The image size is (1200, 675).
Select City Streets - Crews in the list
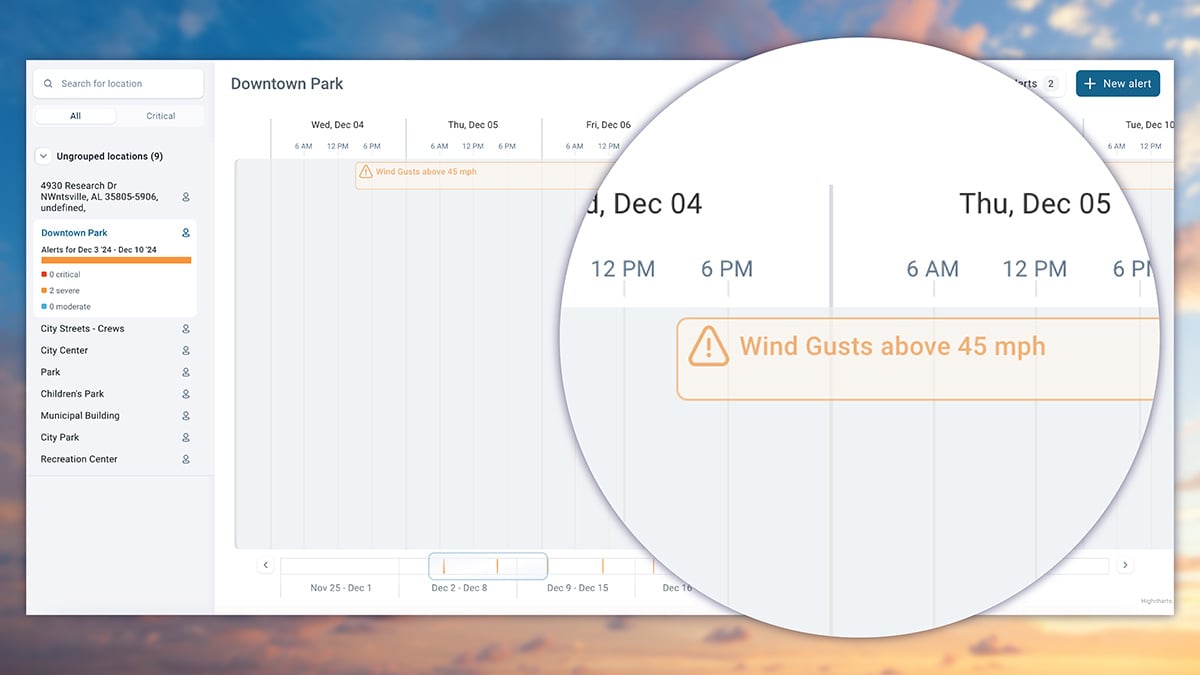(82, 329)
